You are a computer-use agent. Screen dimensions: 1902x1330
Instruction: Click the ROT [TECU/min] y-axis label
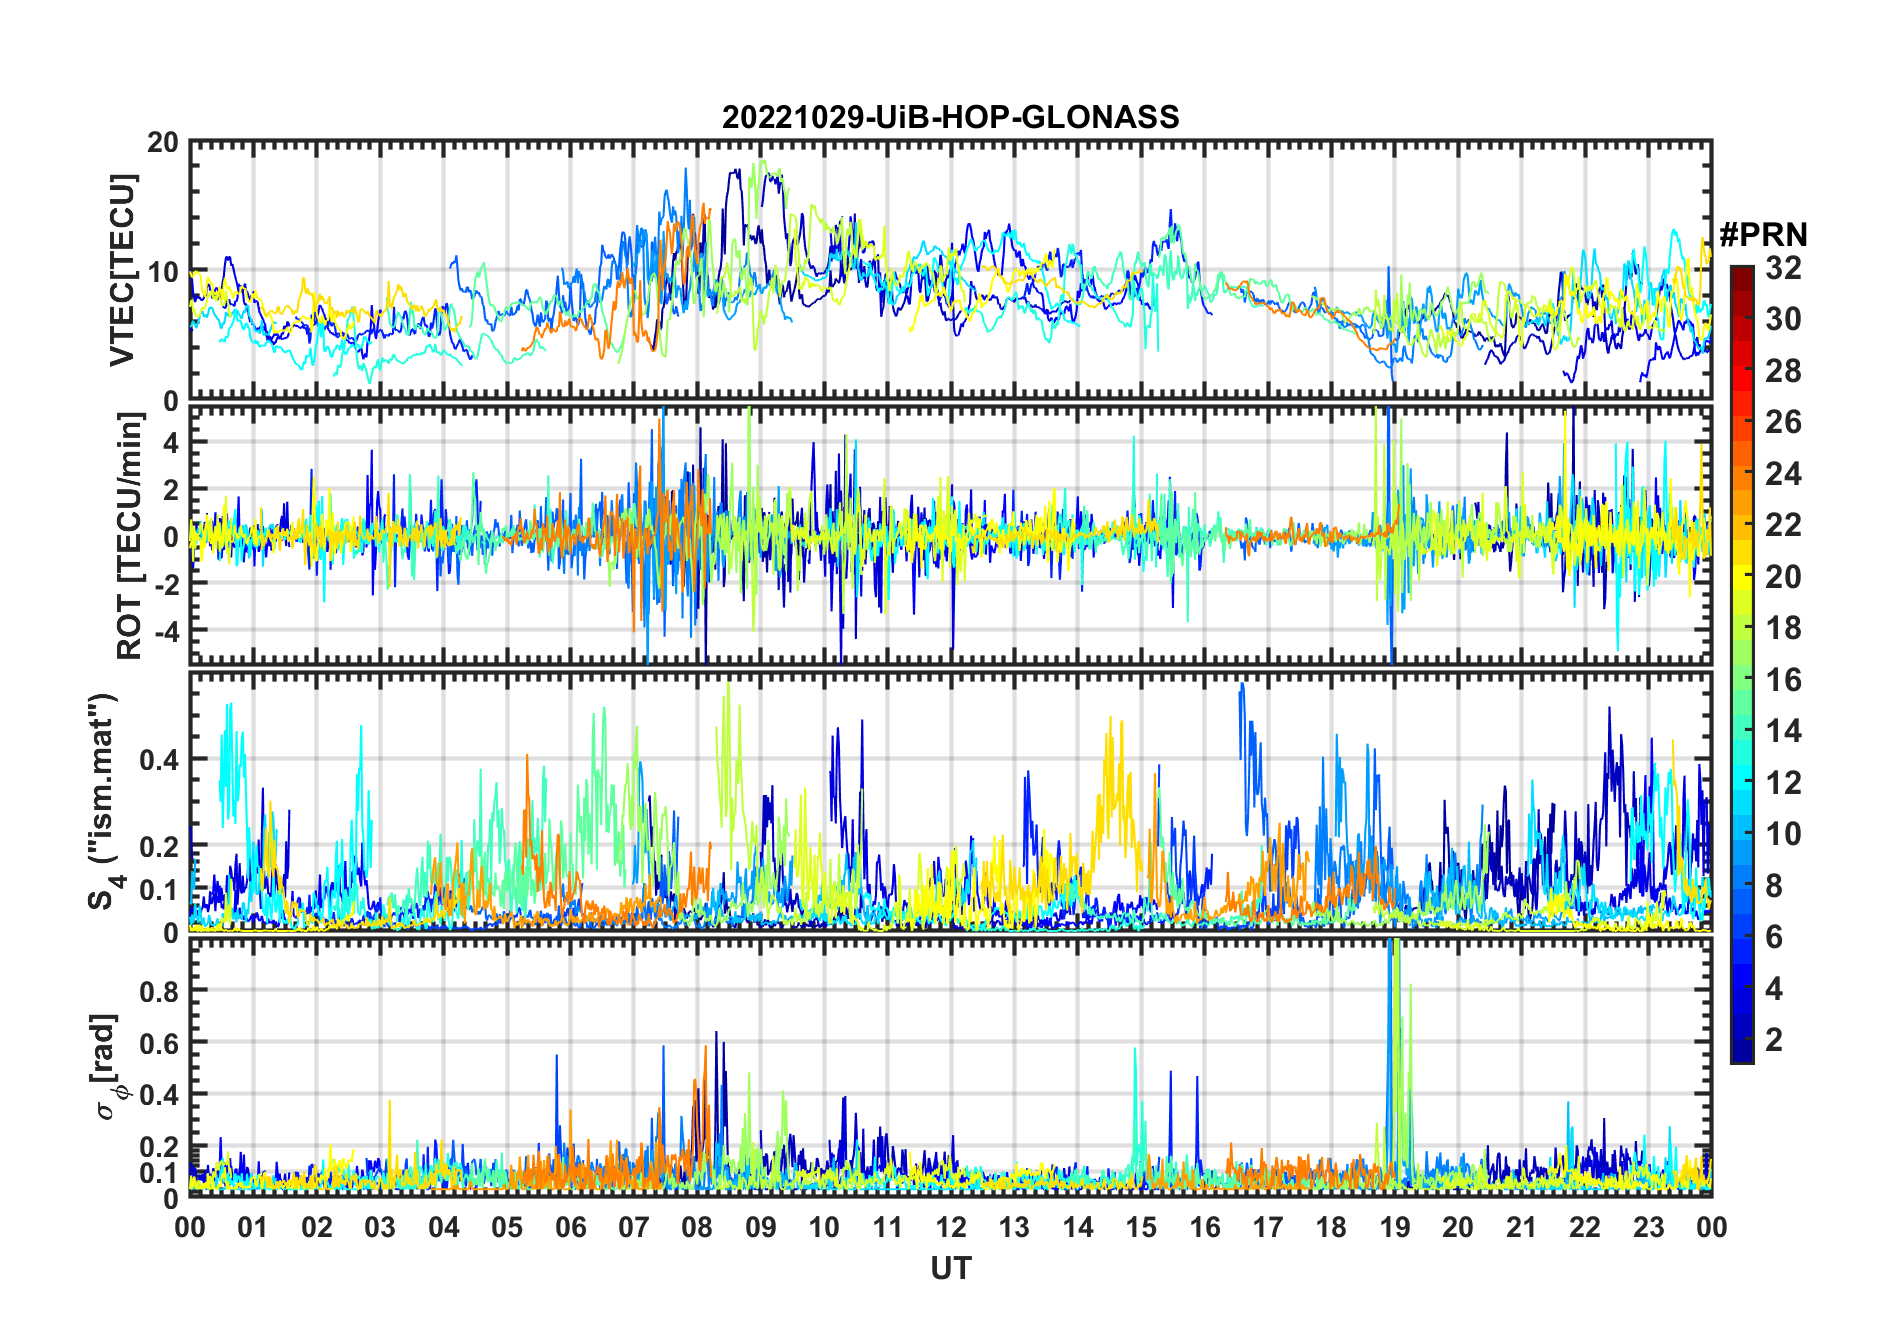(x=130, y=536)
